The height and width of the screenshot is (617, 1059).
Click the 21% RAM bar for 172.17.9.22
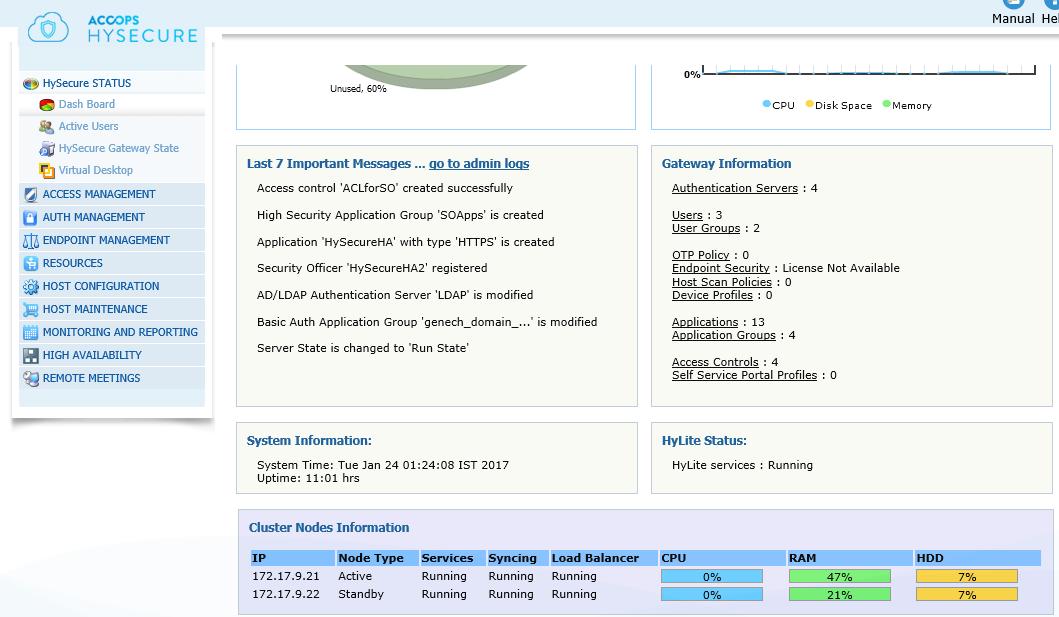[x=840, y=595]
